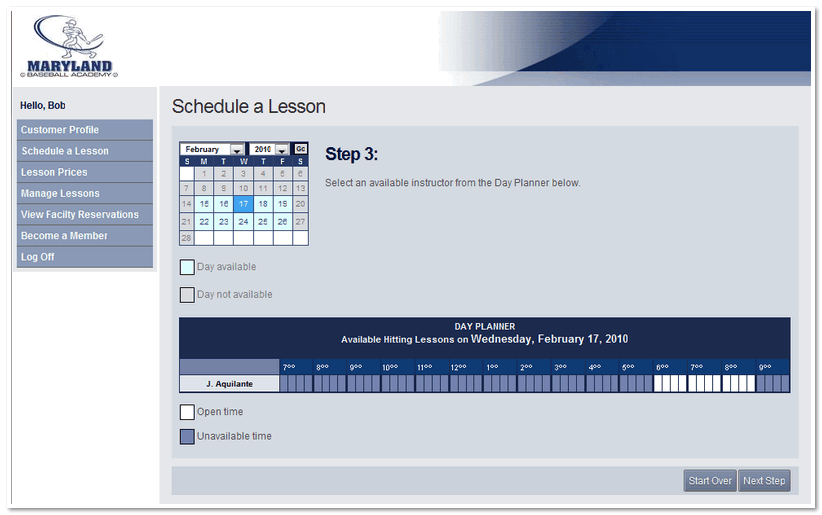The width and height of the screenshot is (822, 515).
Task: Click the Maryland Baseball Academy logo
Action: tap(69, 47)
